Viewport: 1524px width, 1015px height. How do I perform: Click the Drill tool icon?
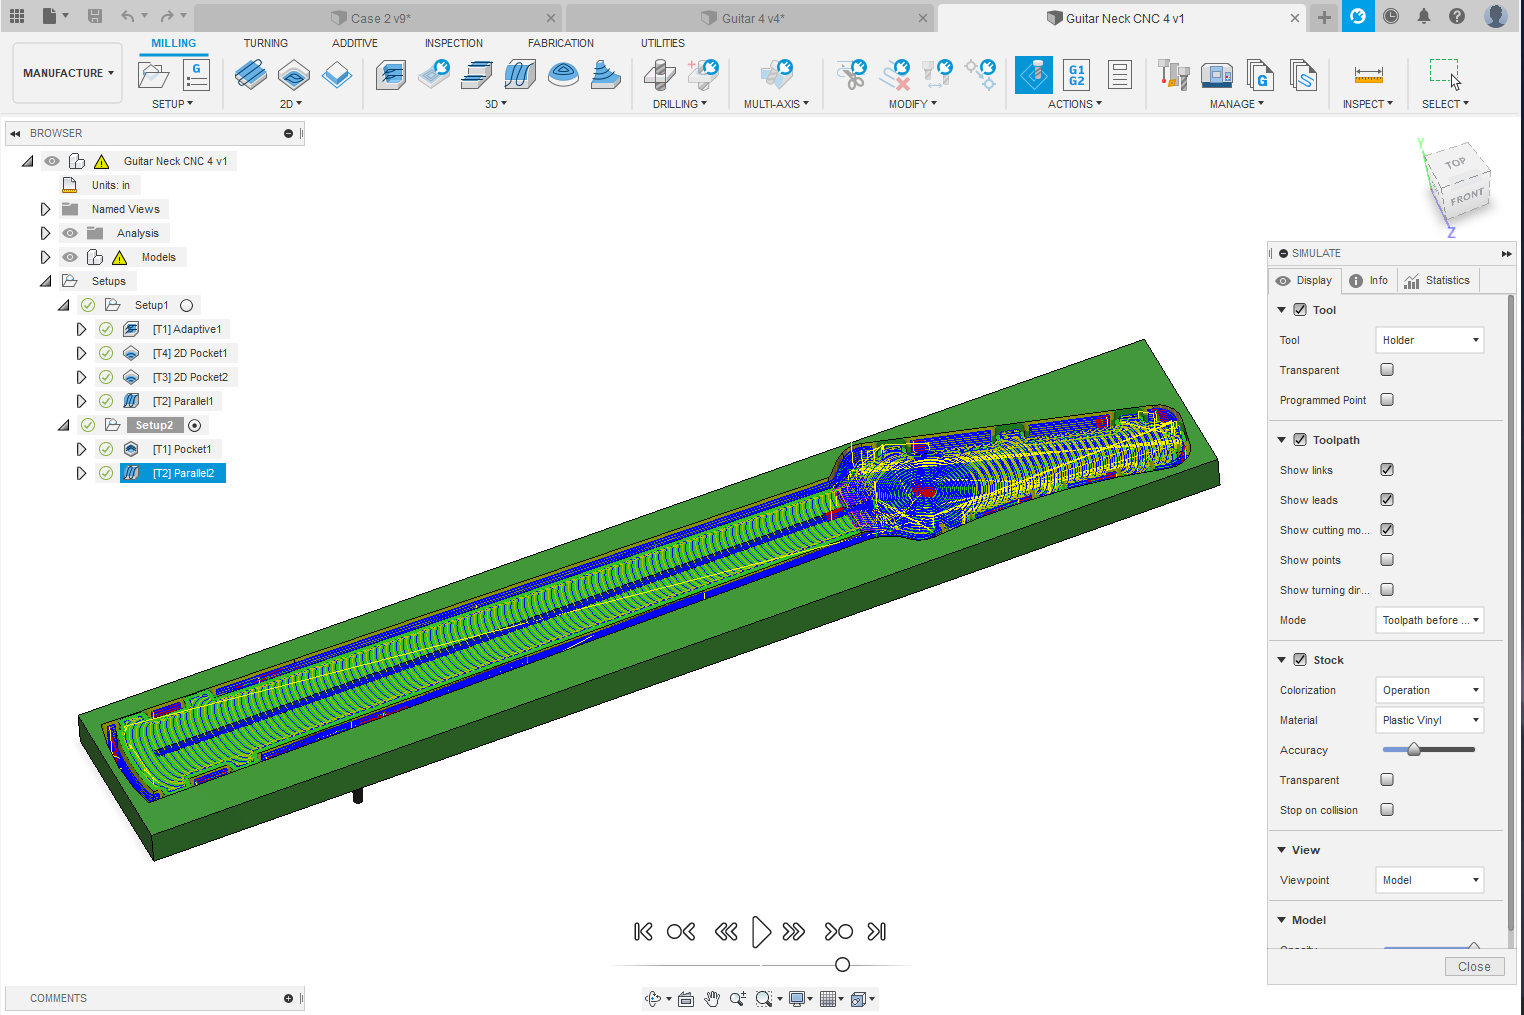(x=659, y=75)
